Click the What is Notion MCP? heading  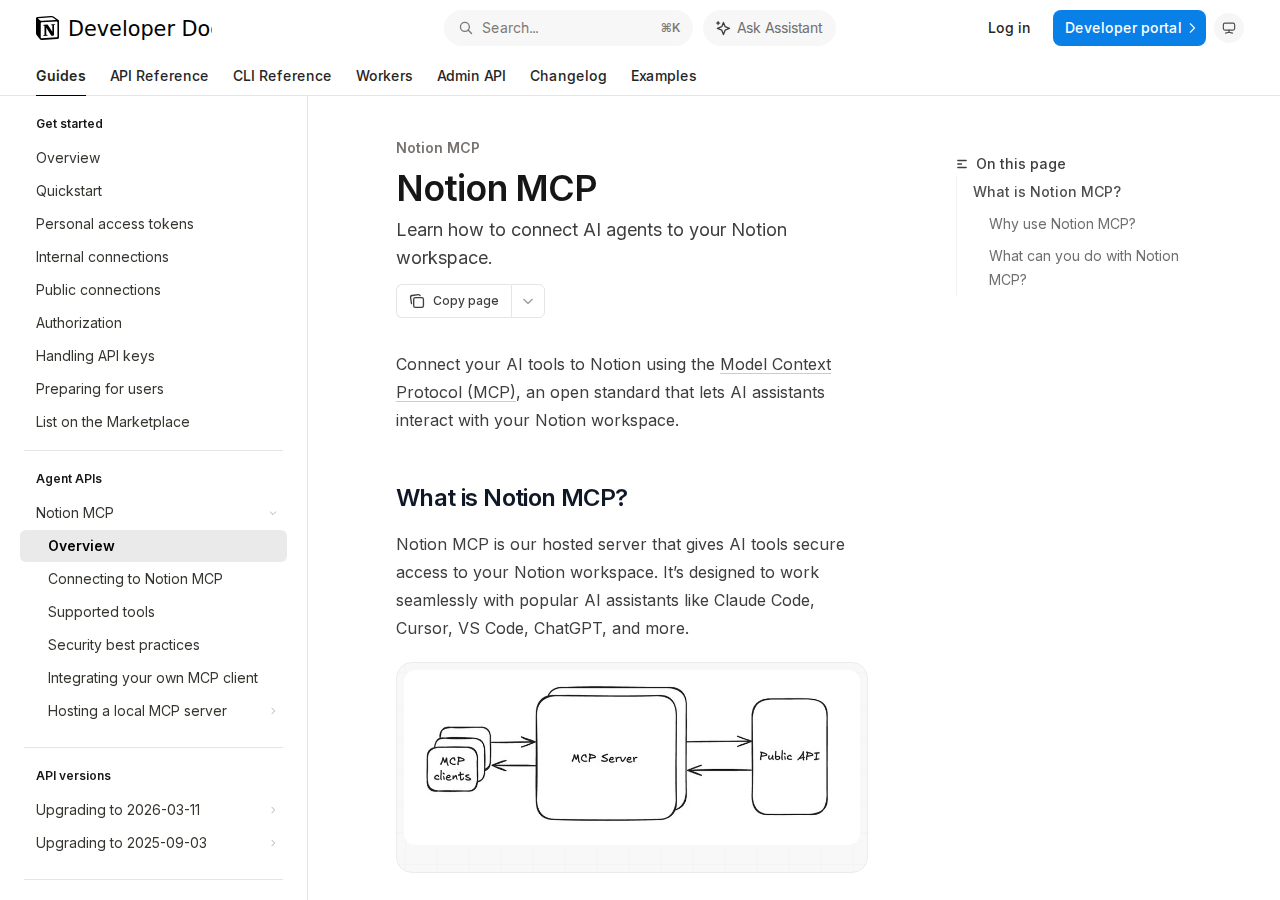512,498
